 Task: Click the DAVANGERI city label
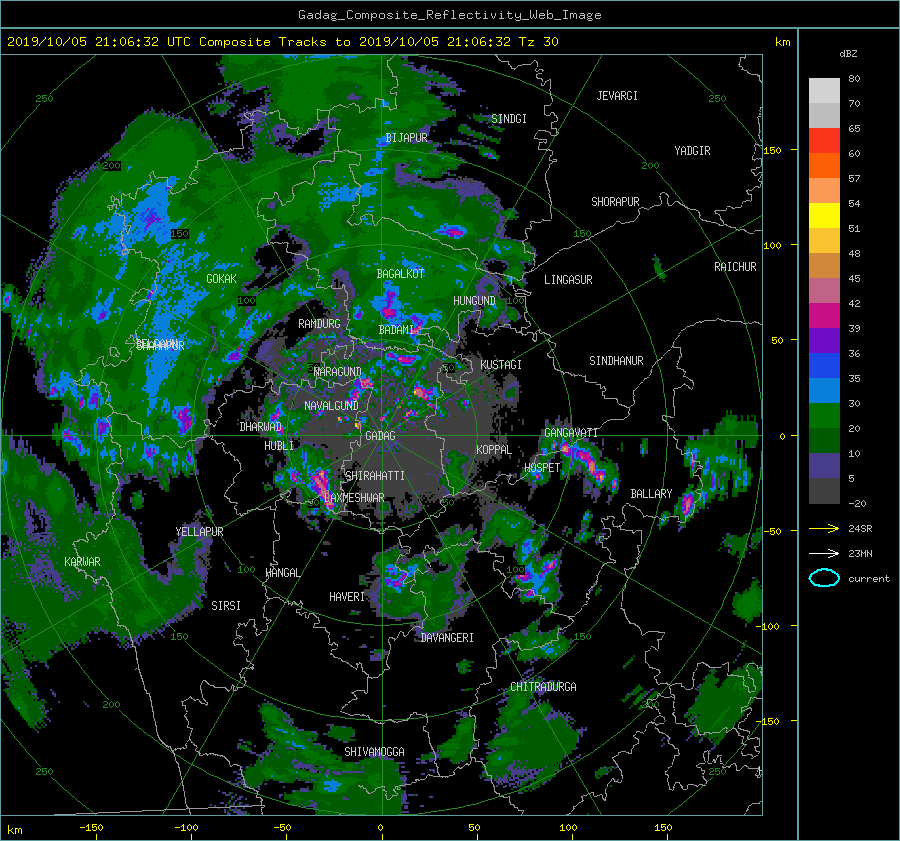coord(447,638)
